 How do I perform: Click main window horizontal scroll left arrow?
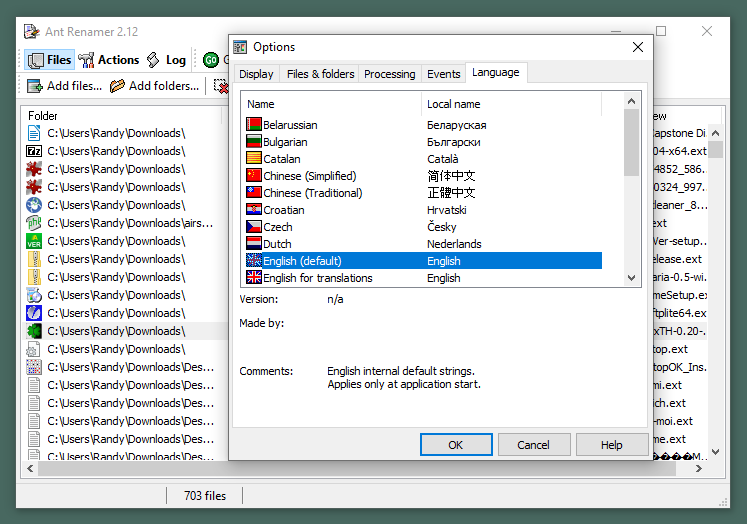[x=30, y=469]
